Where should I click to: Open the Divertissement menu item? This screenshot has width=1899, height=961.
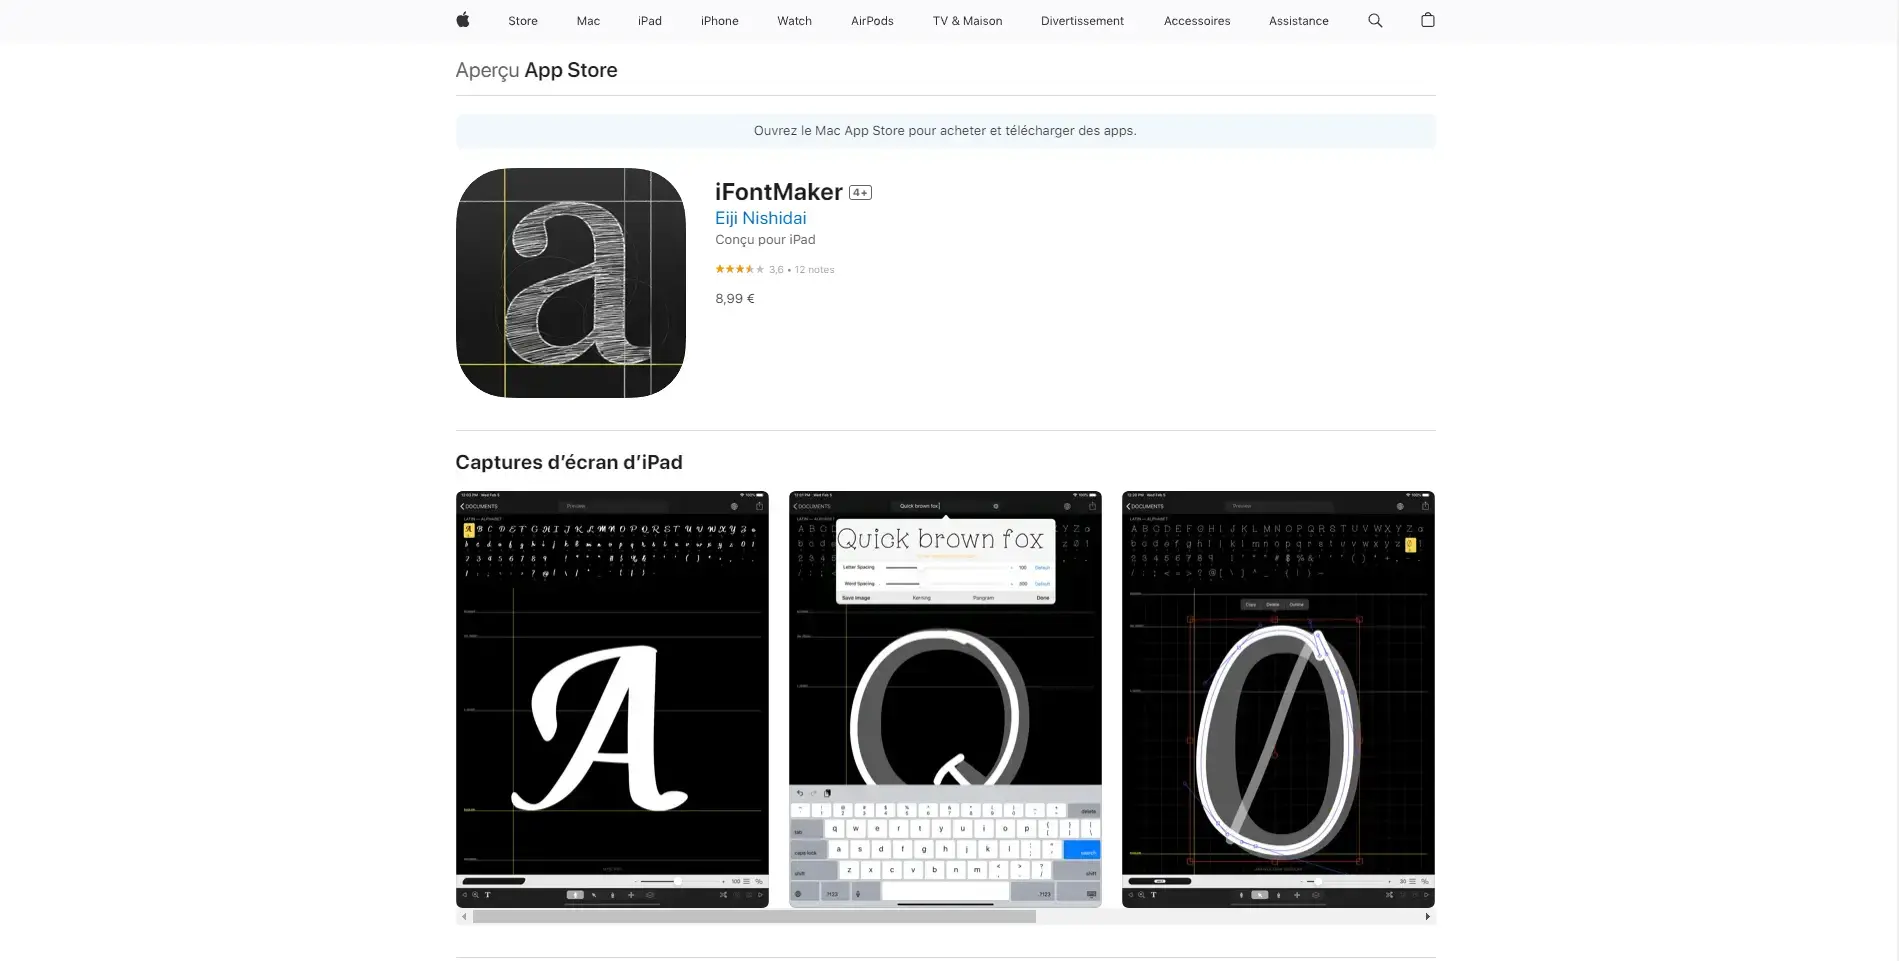1082,21
